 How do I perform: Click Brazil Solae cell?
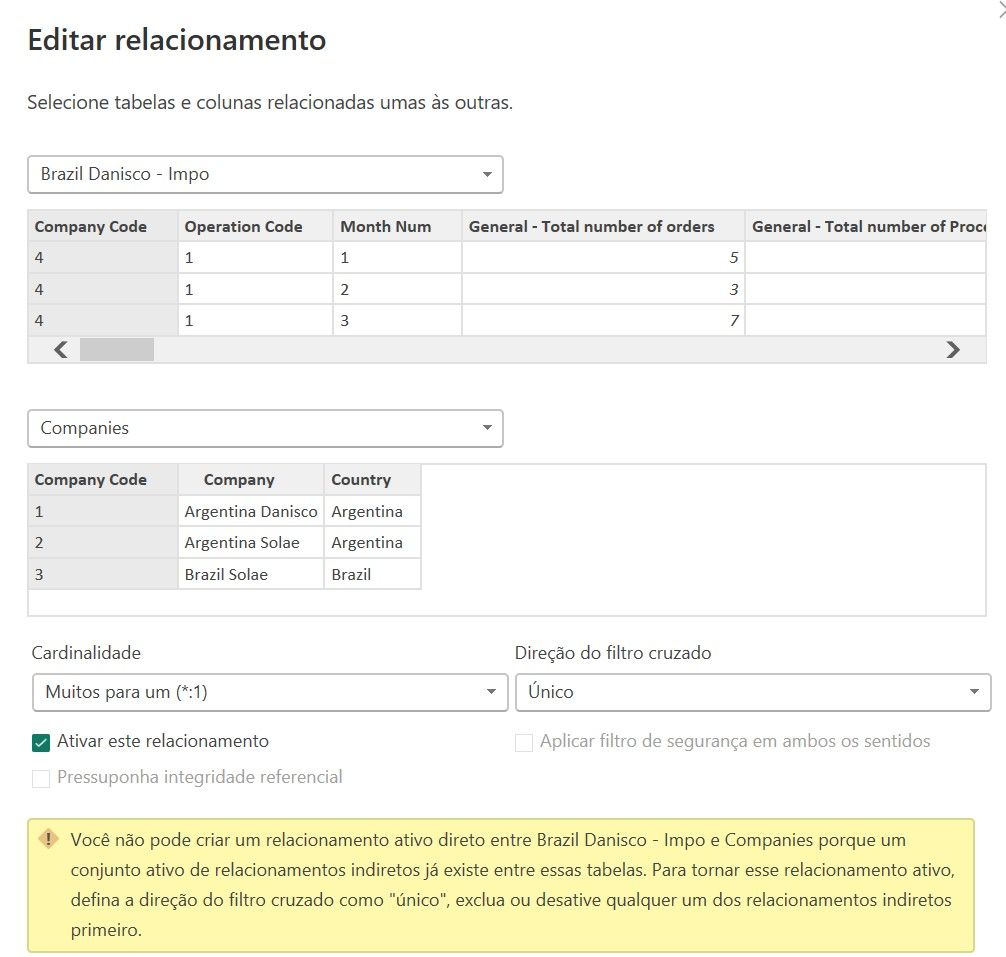point(251,574)
